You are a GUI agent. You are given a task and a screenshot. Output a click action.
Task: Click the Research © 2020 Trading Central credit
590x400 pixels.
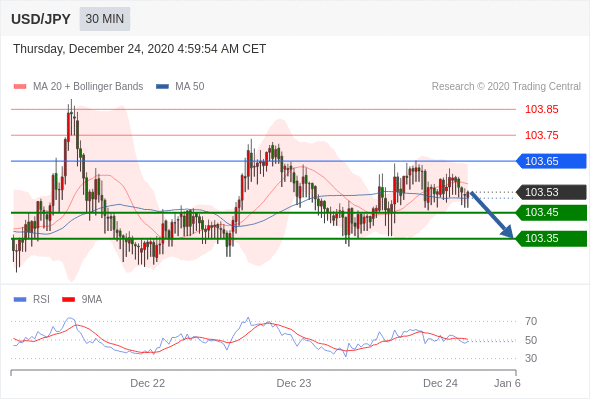coord(506,87)
